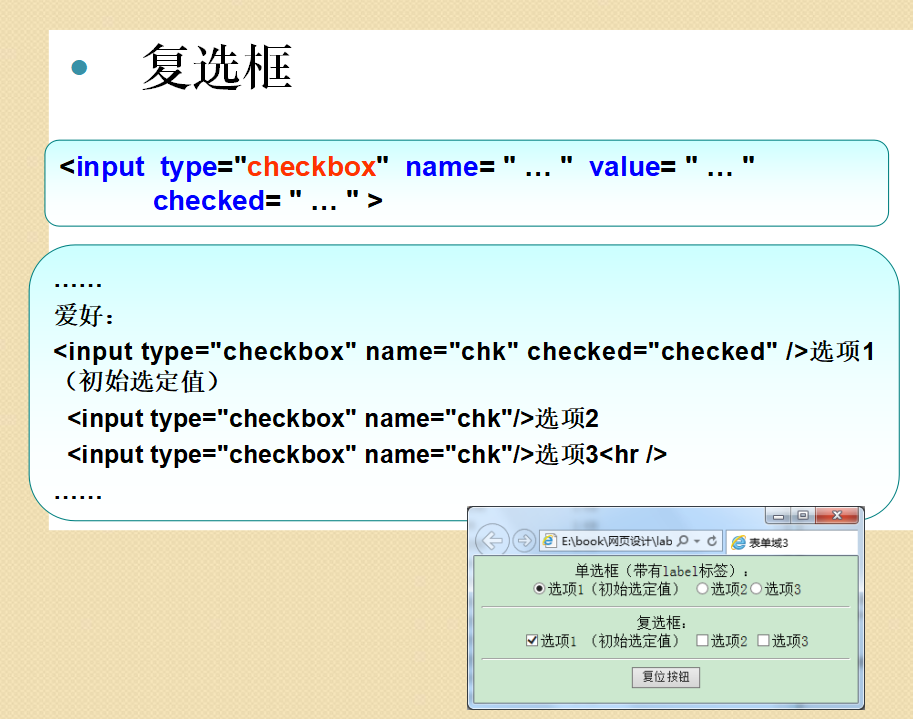Select the 表单域3 browser tab
Screen dimensions: 913x719
pos(792,543)
